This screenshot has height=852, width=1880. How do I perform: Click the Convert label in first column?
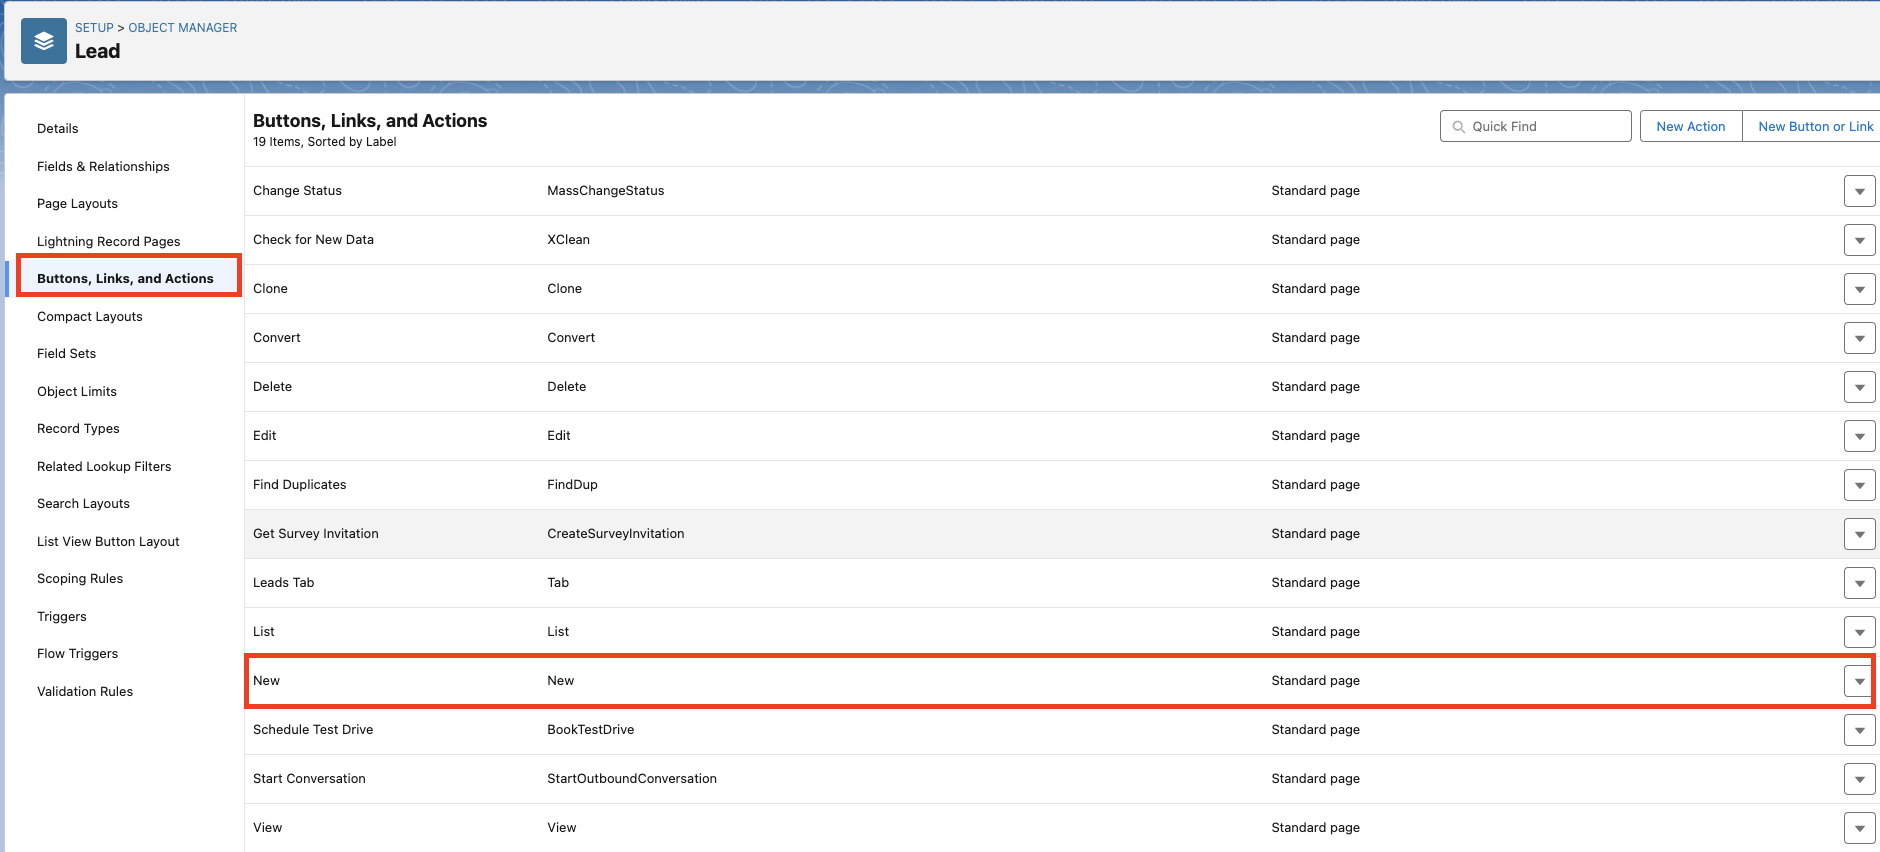tap(276, 338)
